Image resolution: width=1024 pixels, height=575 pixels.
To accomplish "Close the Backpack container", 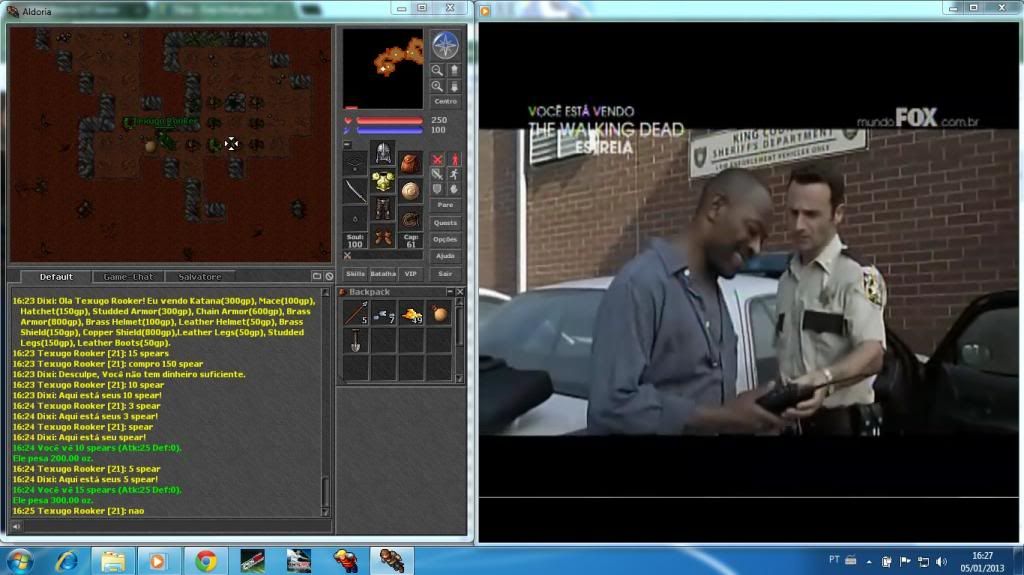I will click(x=460, y=291).
